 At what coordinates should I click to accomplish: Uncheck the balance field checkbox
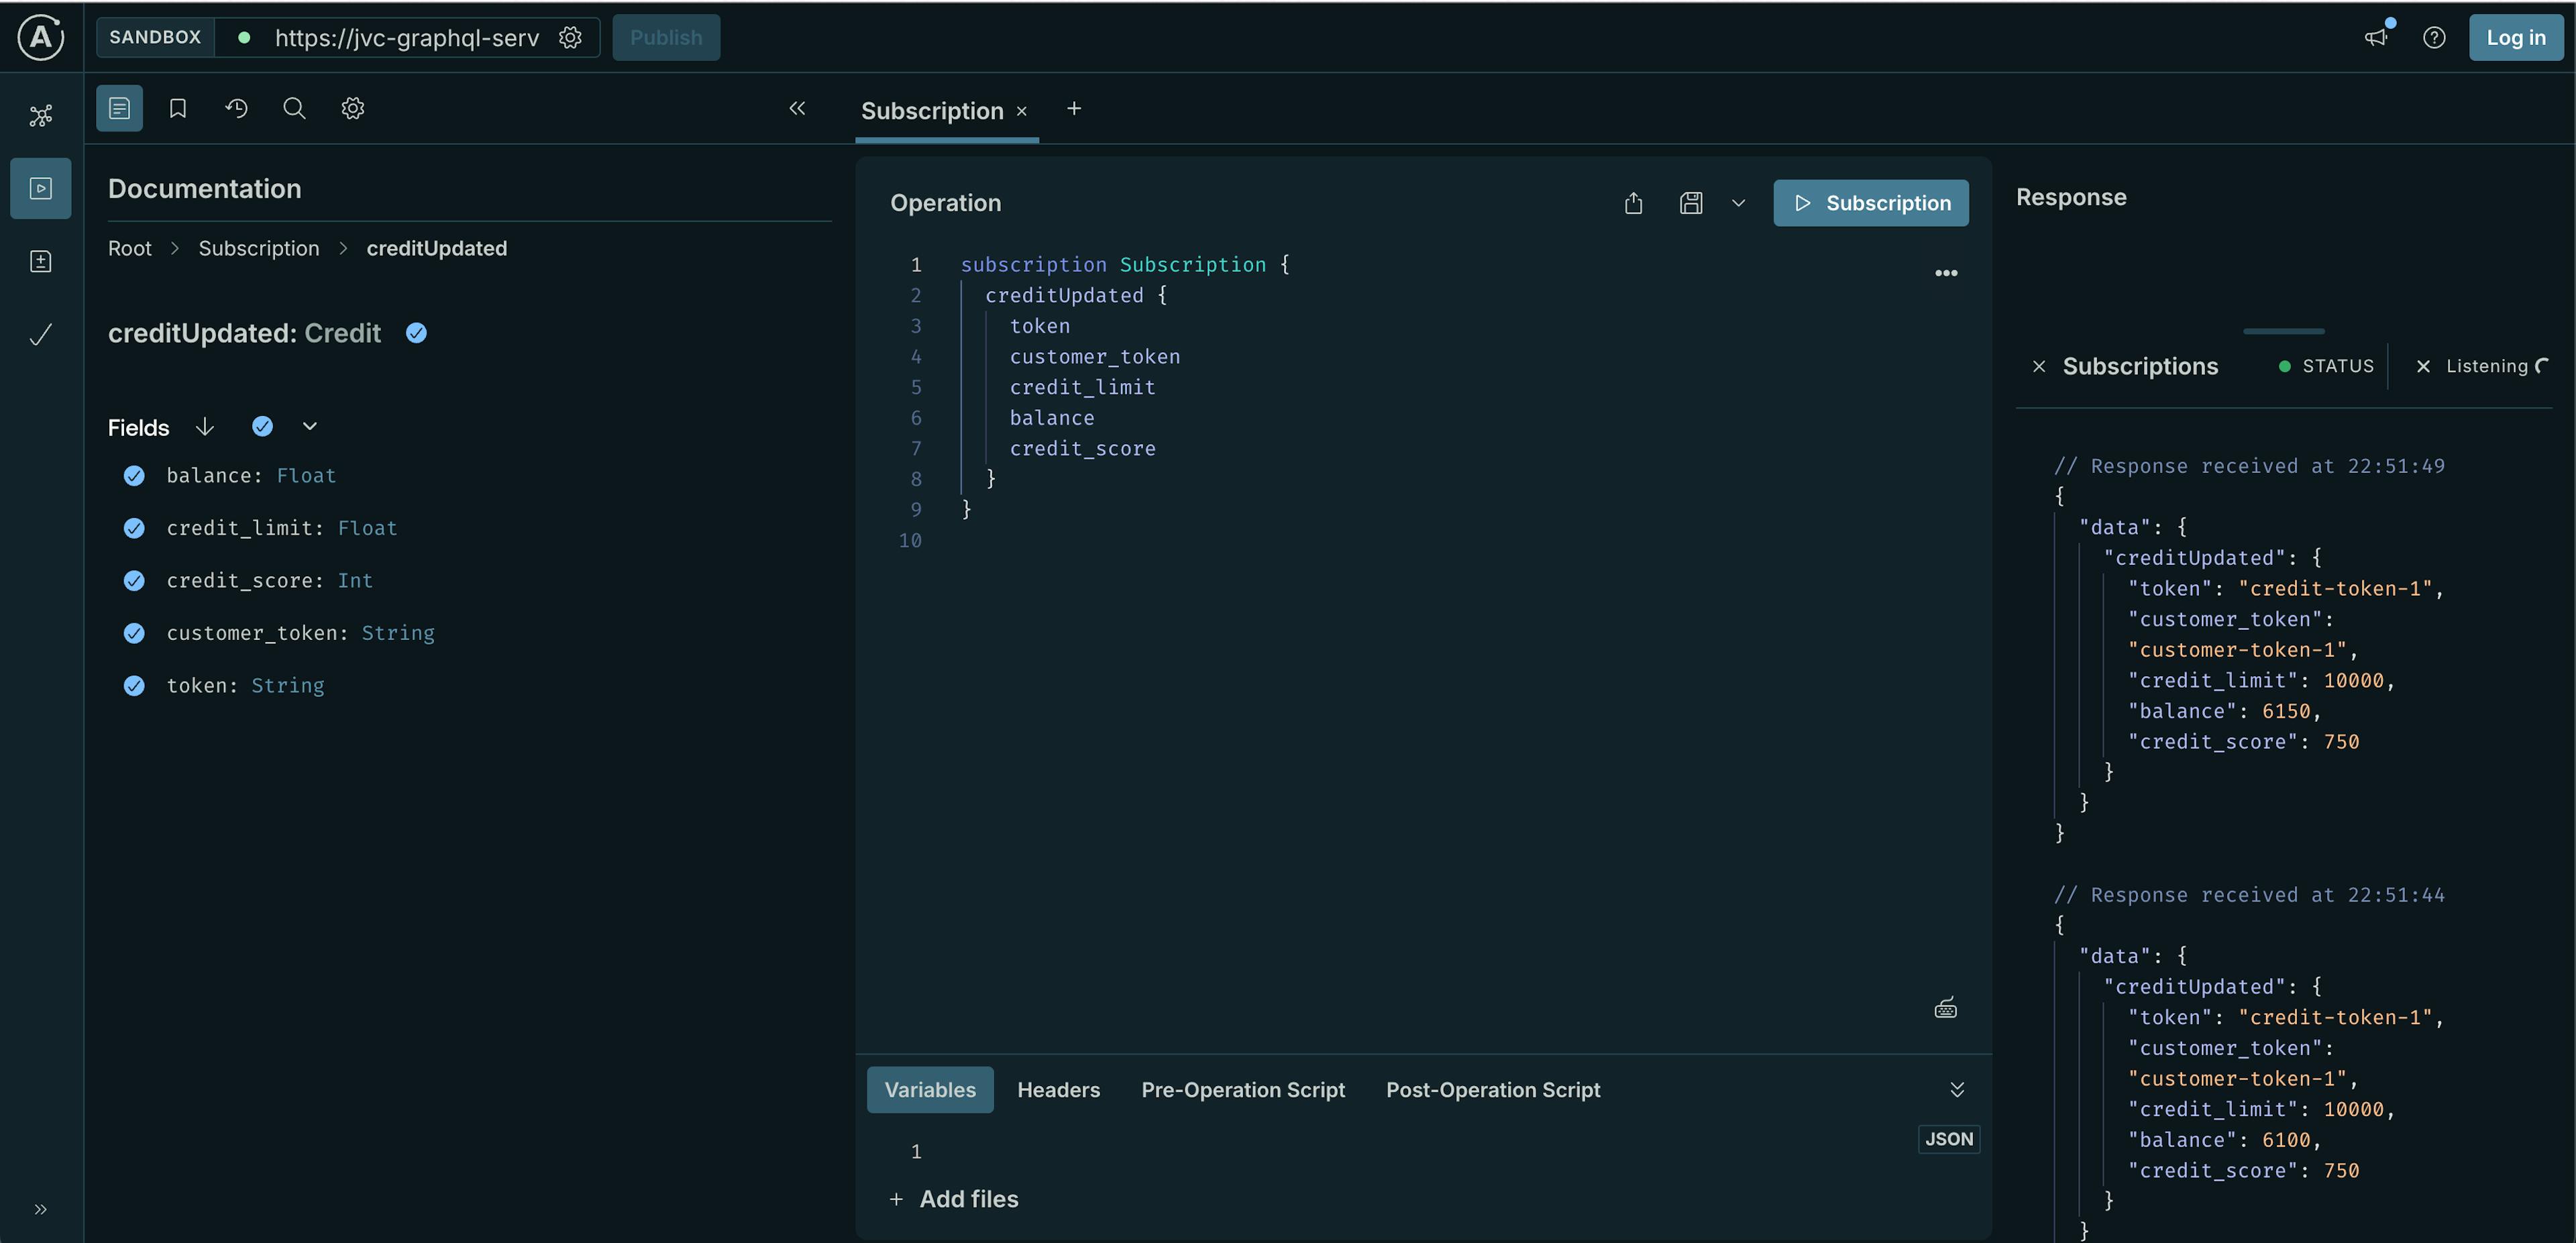[134, 476]
